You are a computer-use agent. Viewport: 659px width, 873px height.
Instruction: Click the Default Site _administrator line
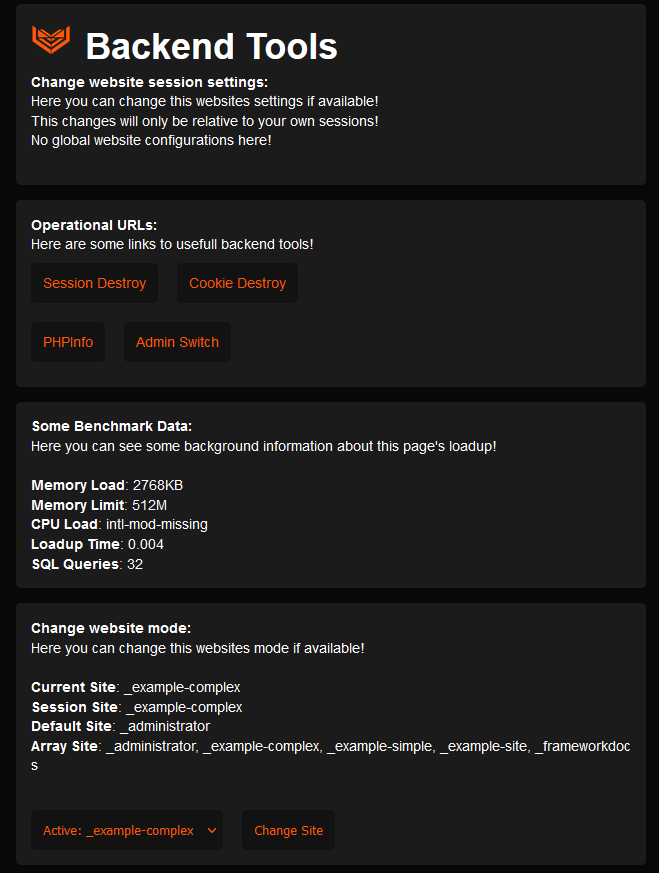point(120,726)
